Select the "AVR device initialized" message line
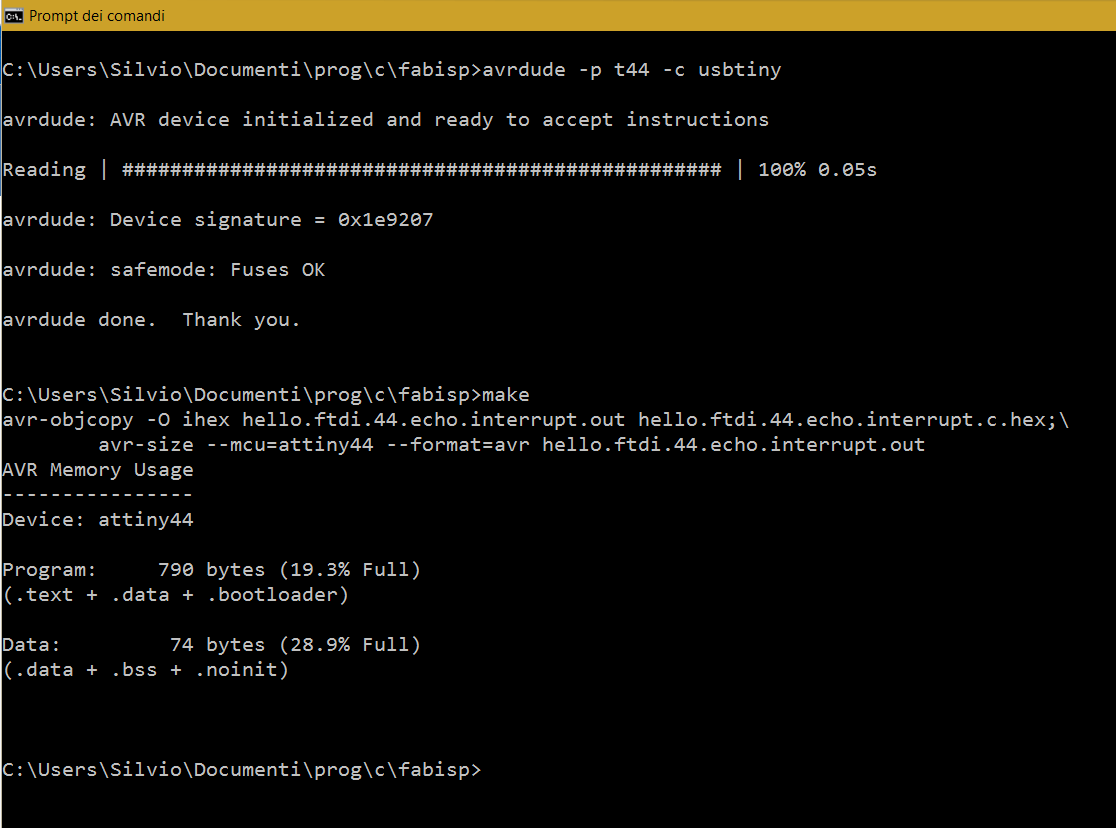This screenshot has height=828, width=1116. (x=386, y=120)
